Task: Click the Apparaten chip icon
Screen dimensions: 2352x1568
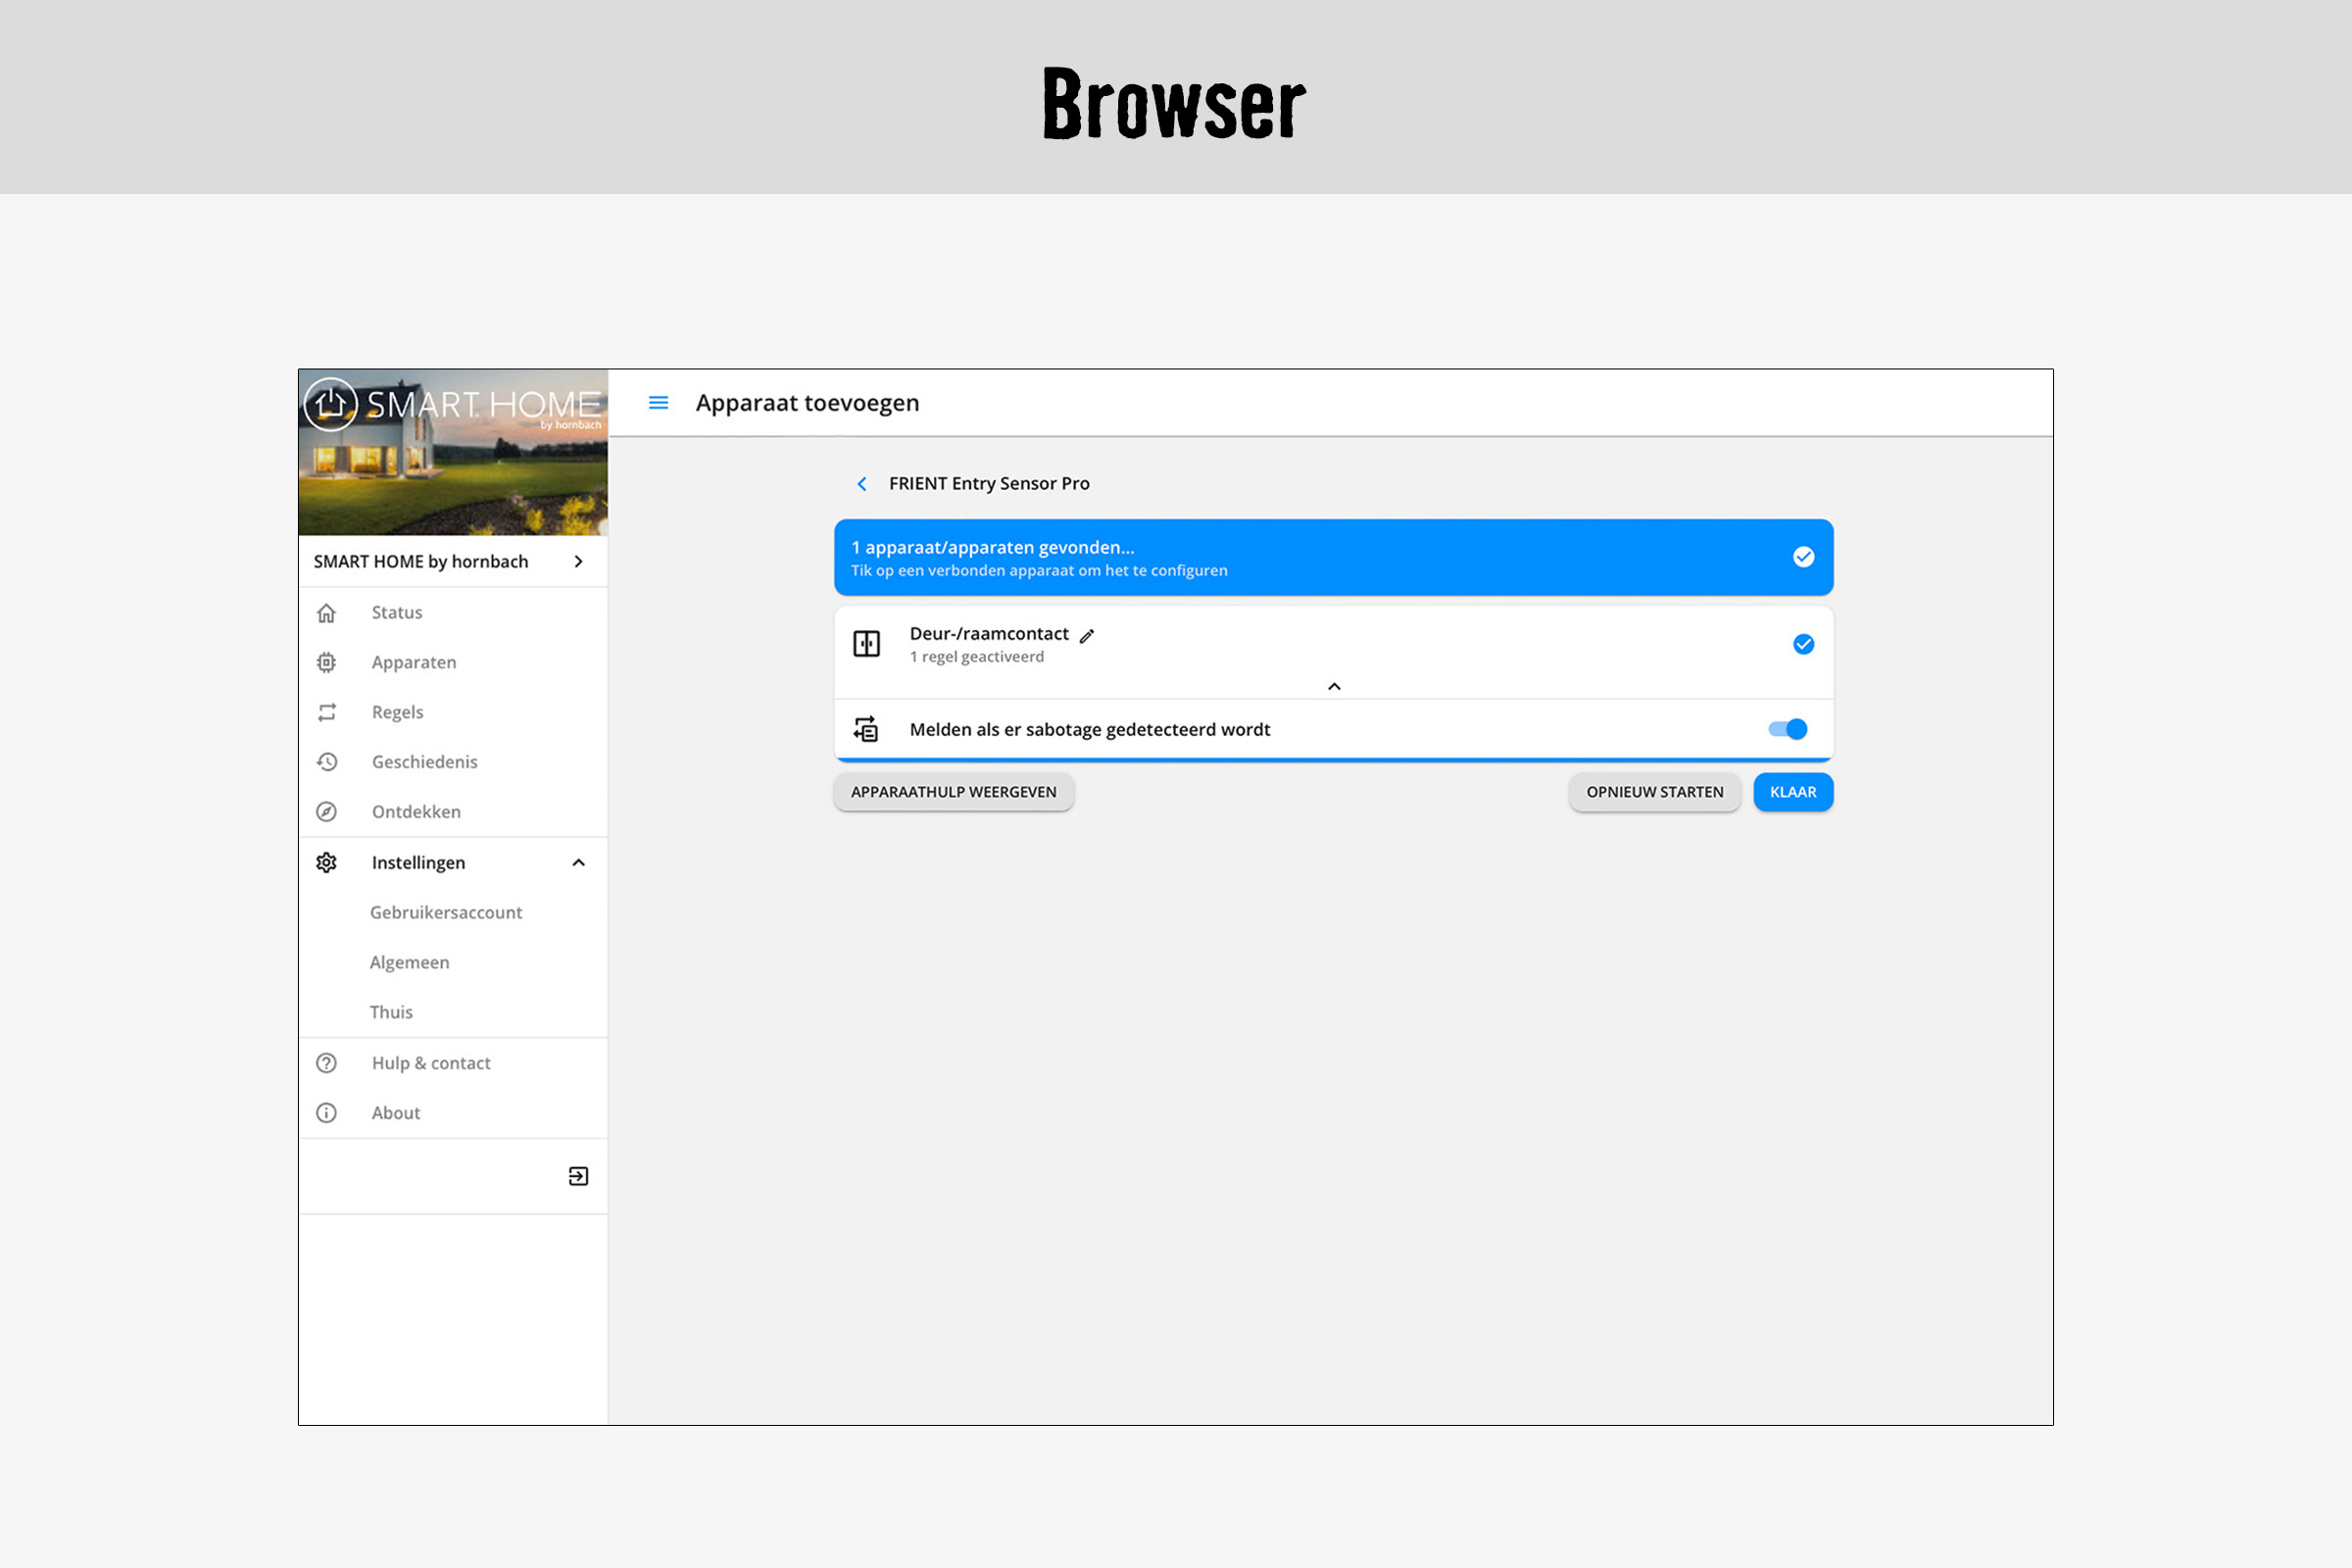Action: [326, 663]
